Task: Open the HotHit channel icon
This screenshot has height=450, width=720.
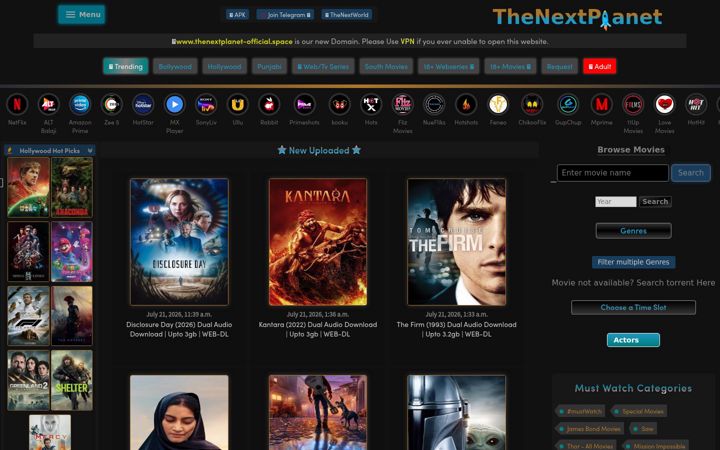Action: (x=696, y=104)
